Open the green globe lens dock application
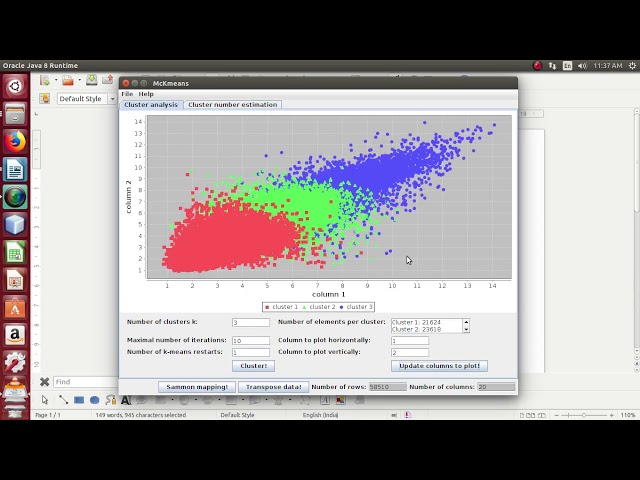 [x=15, y=197]
